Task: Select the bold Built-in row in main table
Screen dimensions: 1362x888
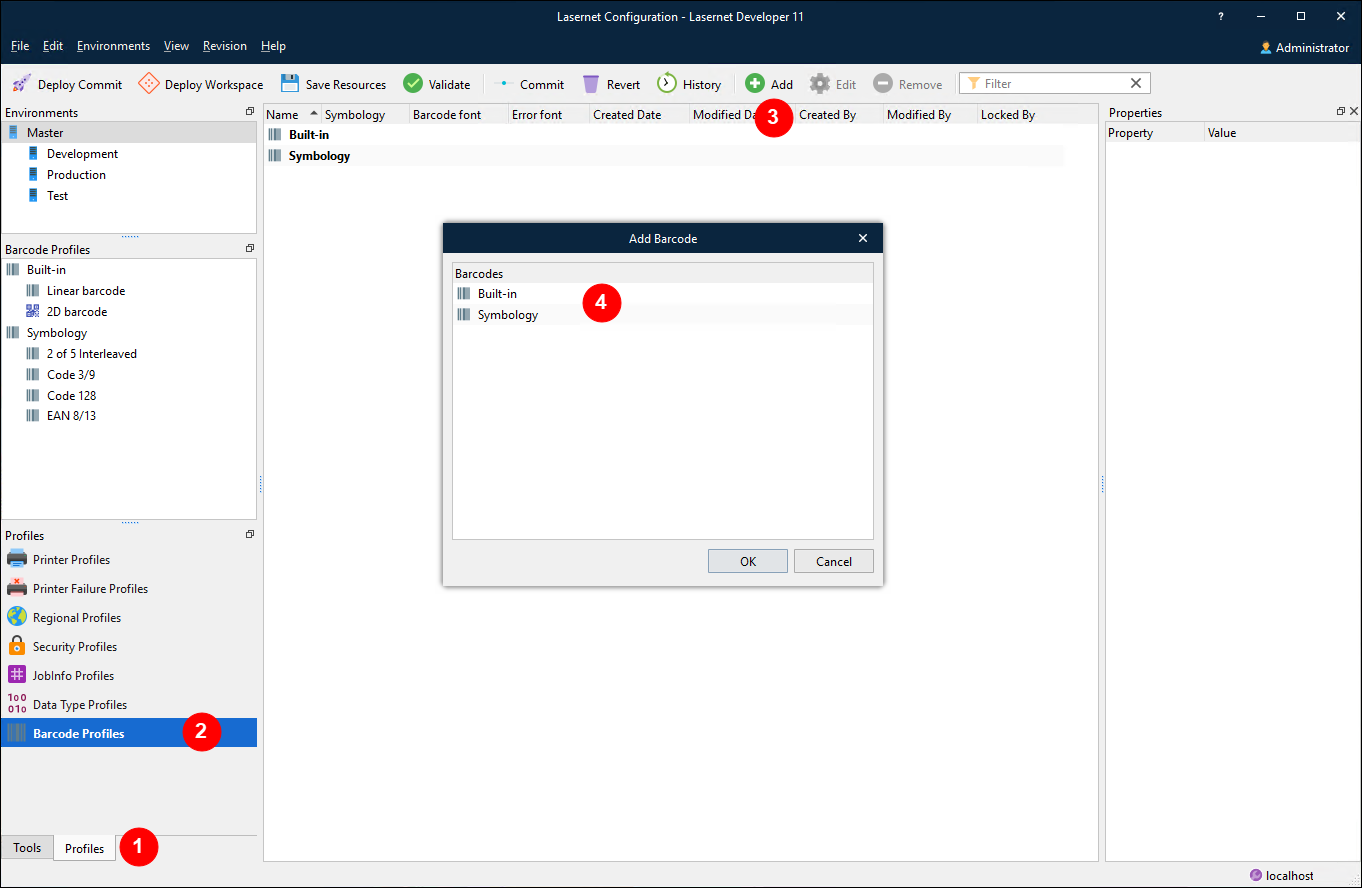Action: (664, 134)
